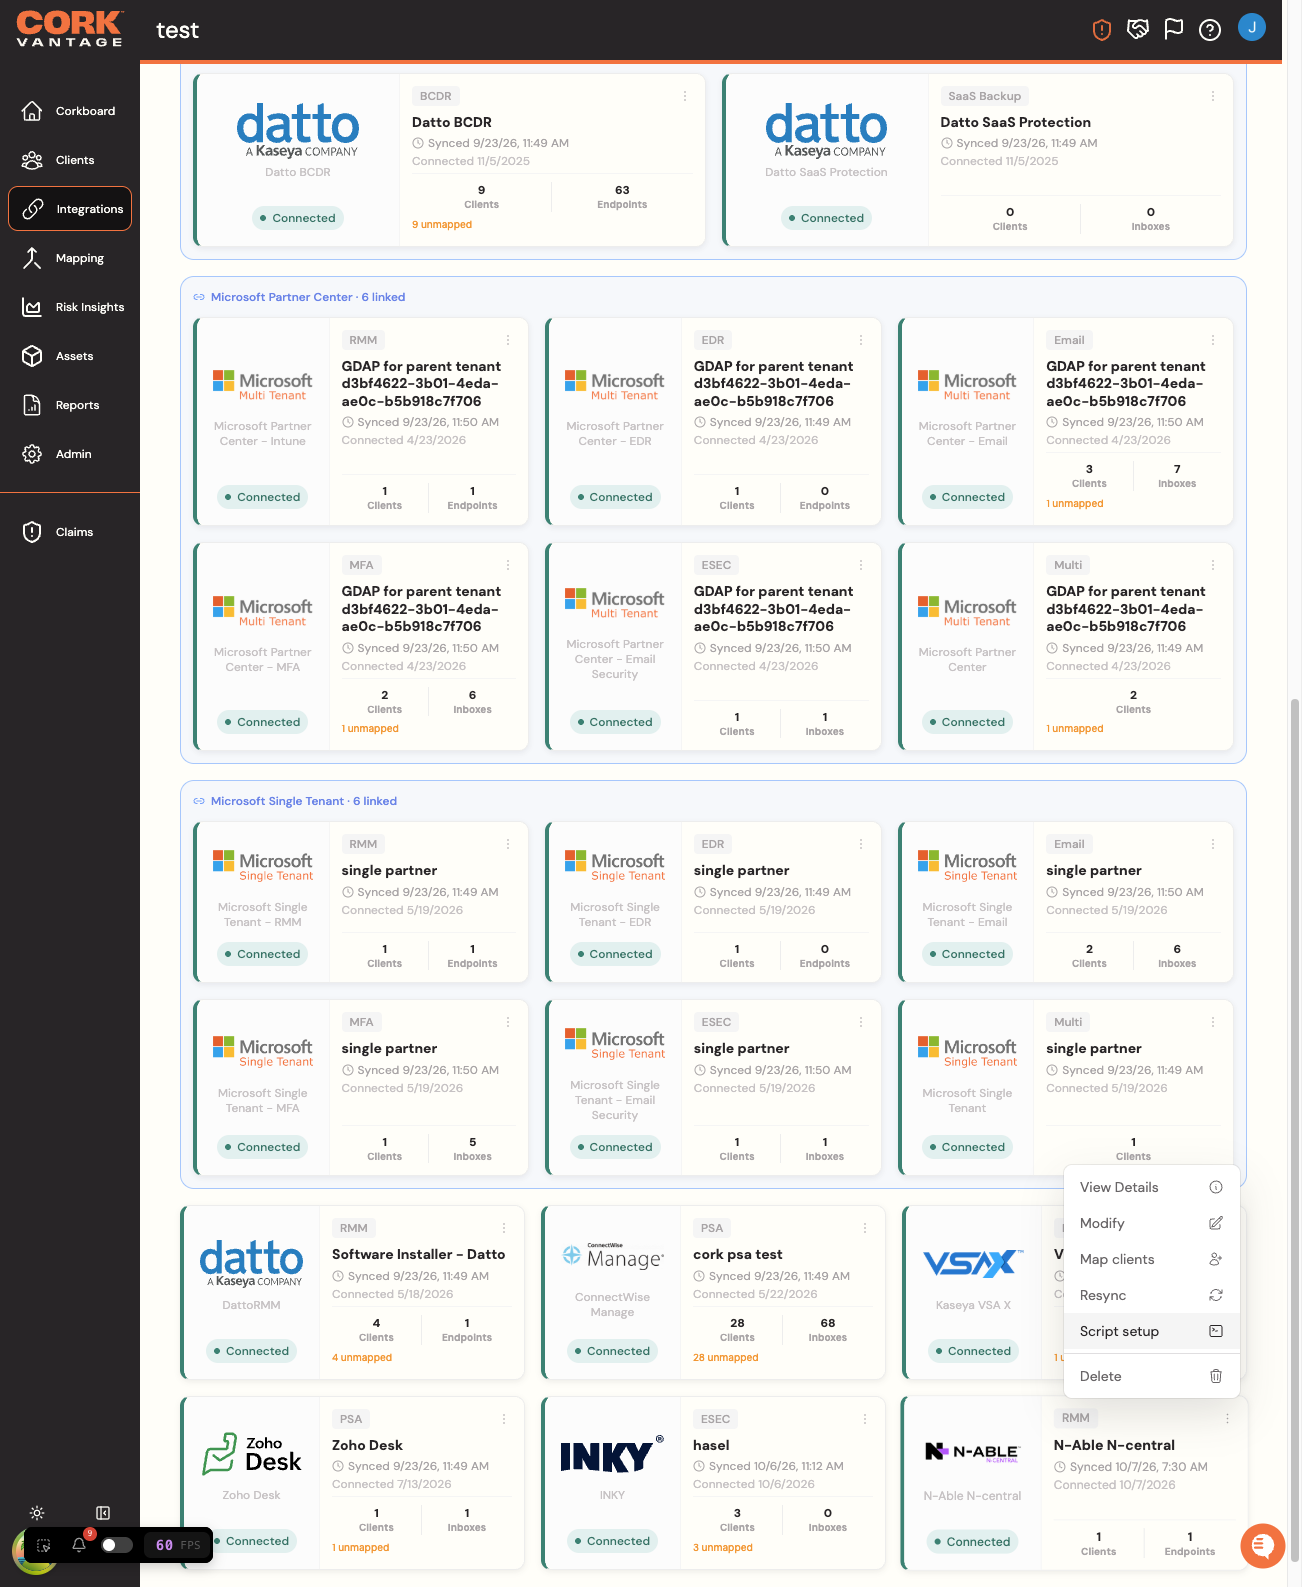Select Map clients menu entry
The width and height of the screenshot is (1302, 1587).
pyautogui.click(x=1152, y=1259)
